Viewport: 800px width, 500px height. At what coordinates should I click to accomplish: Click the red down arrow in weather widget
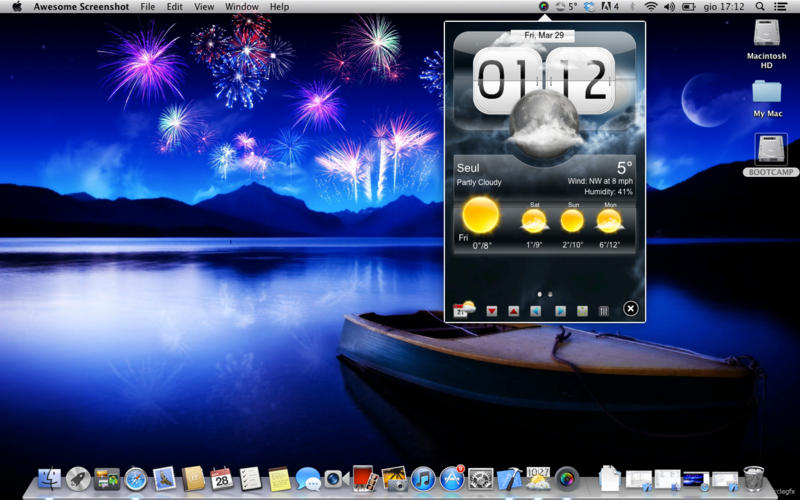pyautogui.click(x=492, y=311)
